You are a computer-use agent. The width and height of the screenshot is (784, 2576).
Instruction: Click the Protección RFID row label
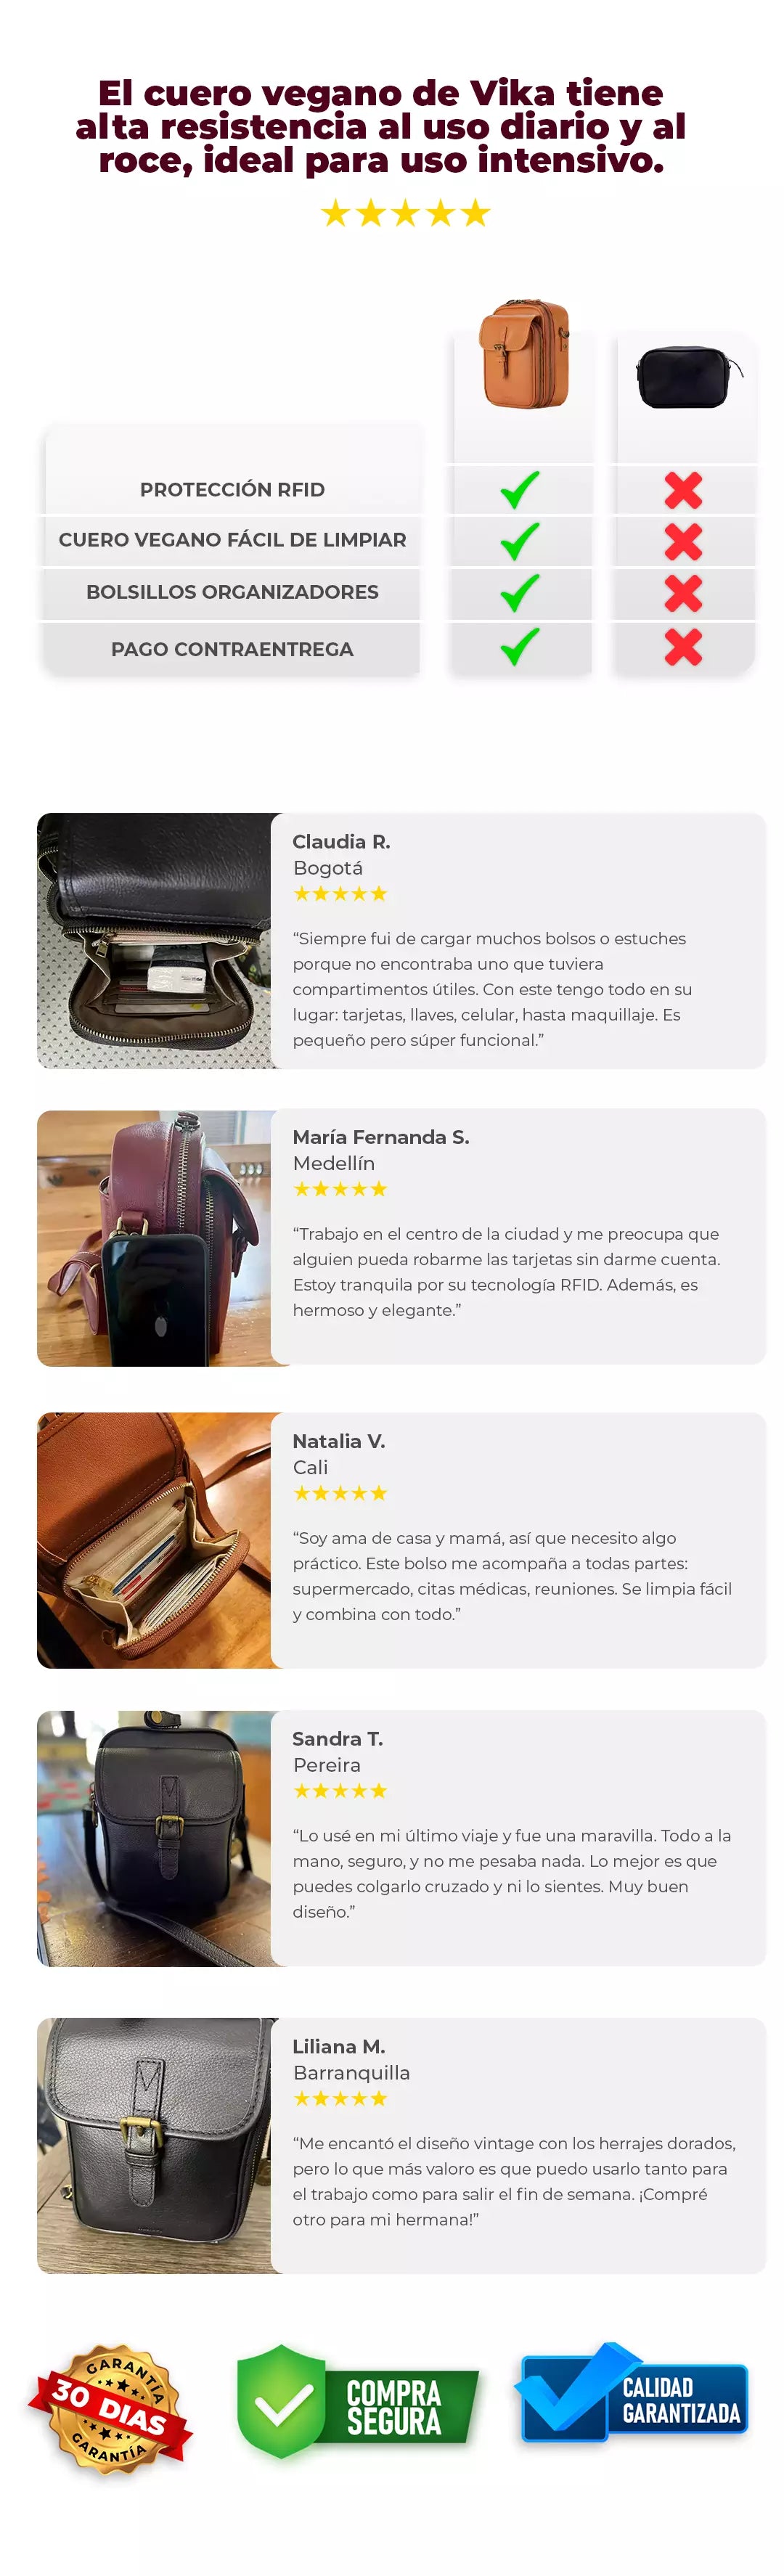point(232,490)
